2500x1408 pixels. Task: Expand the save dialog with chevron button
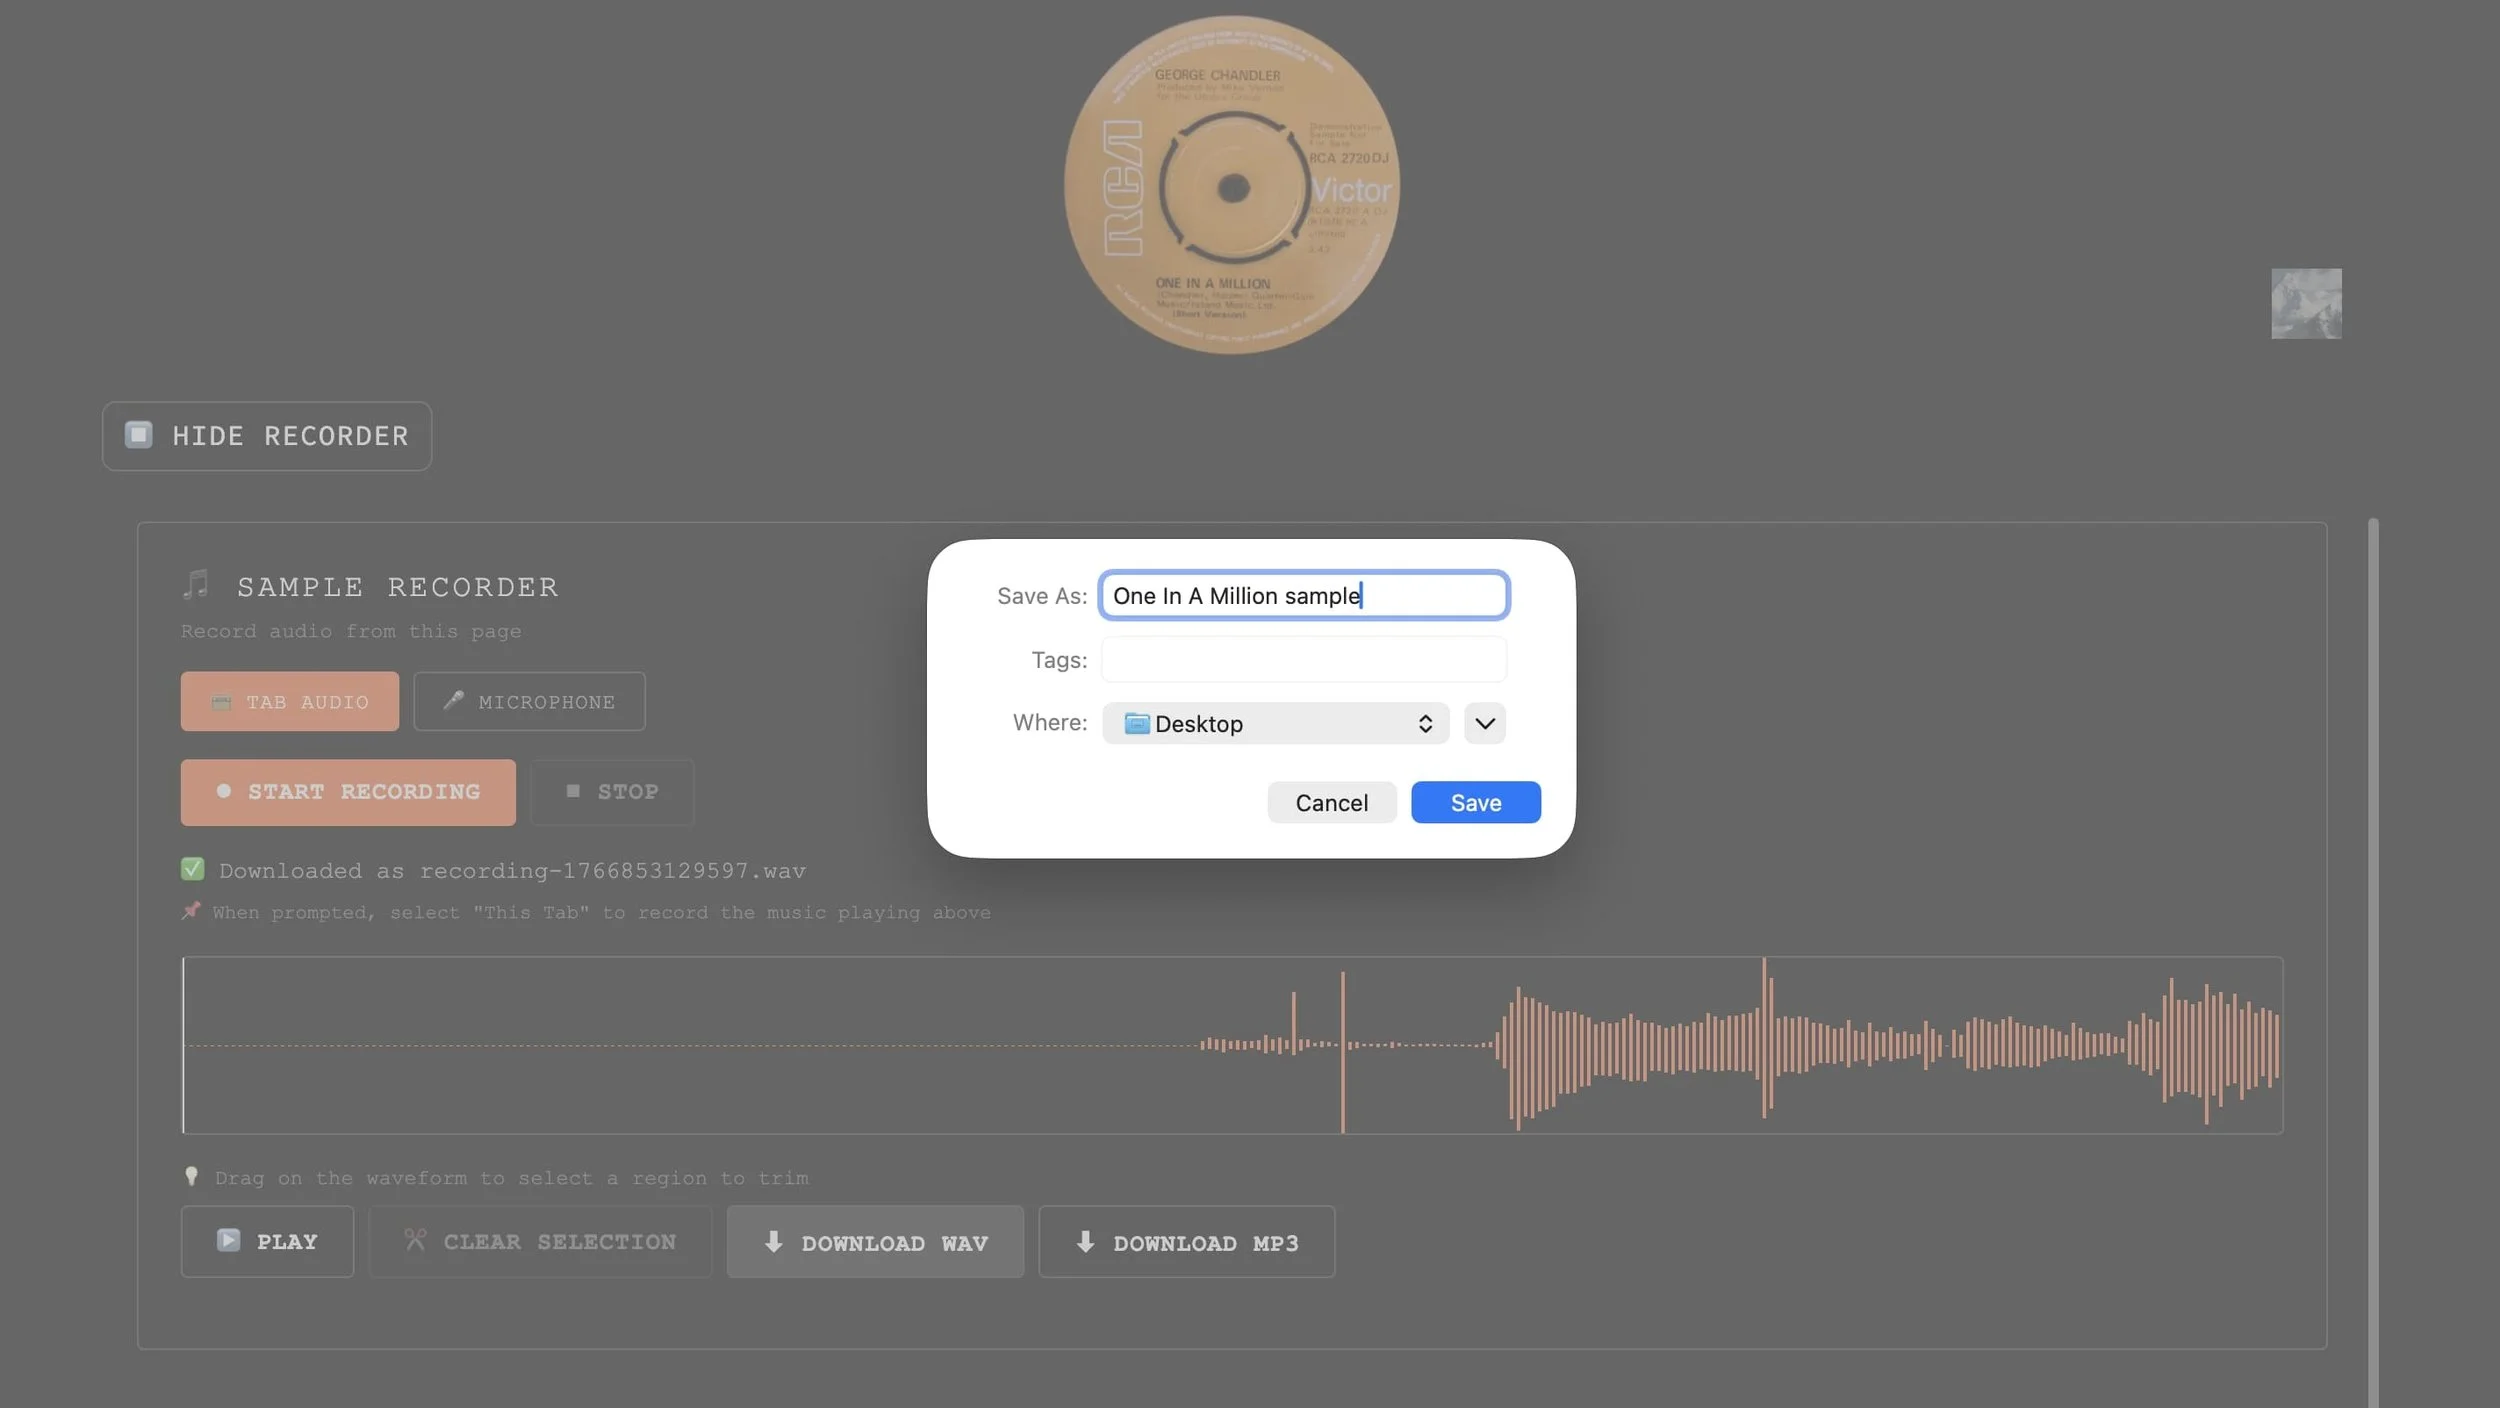click(1484, 723)
